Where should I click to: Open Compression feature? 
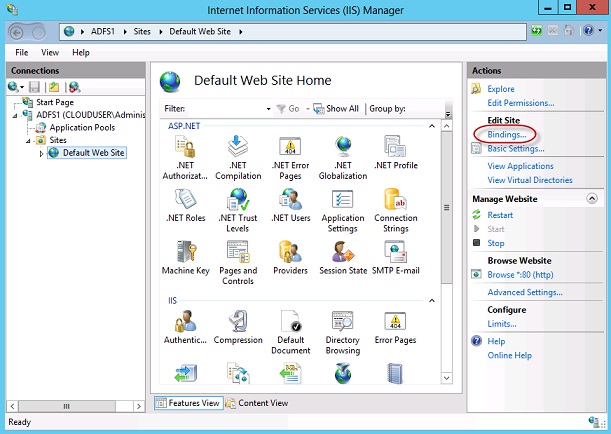pos(238,327)
